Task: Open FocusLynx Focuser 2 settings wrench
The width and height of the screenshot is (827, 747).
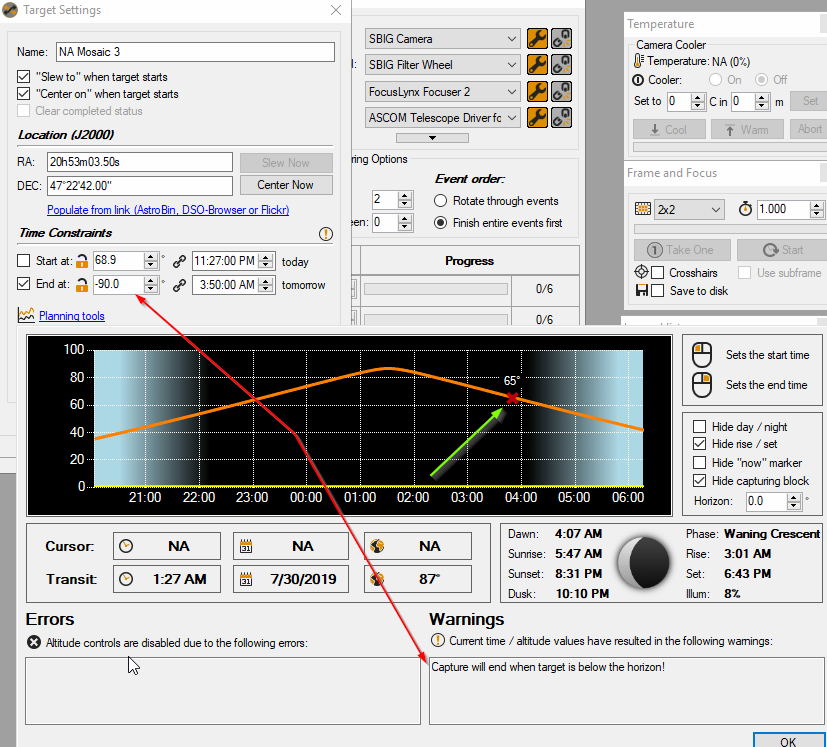Action: pyautogui.click(x=537, y=91)
